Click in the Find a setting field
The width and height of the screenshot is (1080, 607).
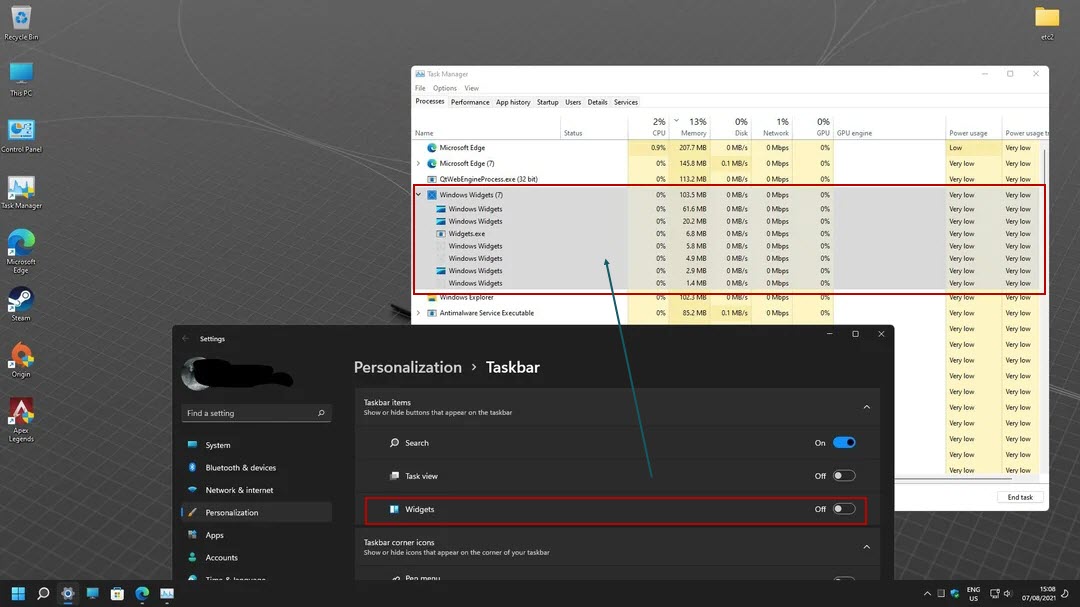pos(256,413)
